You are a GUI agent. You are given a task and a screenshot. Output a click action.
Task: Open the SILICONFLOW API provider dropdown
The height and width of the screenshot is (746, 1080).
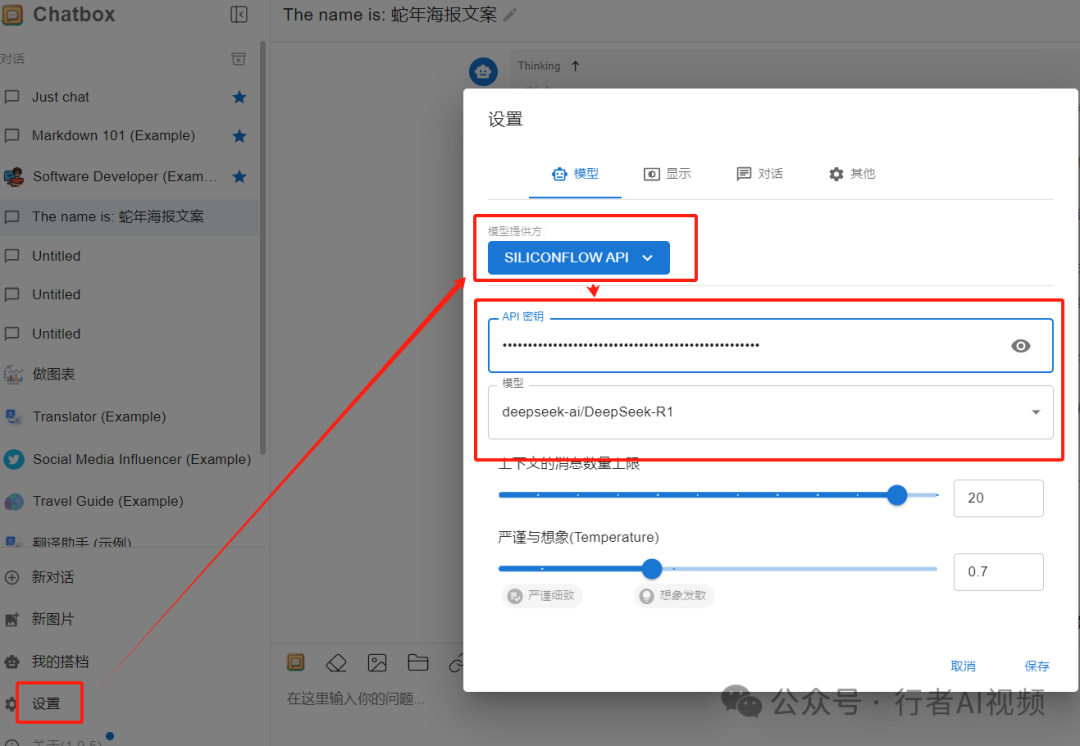click(x=579, y=258)
